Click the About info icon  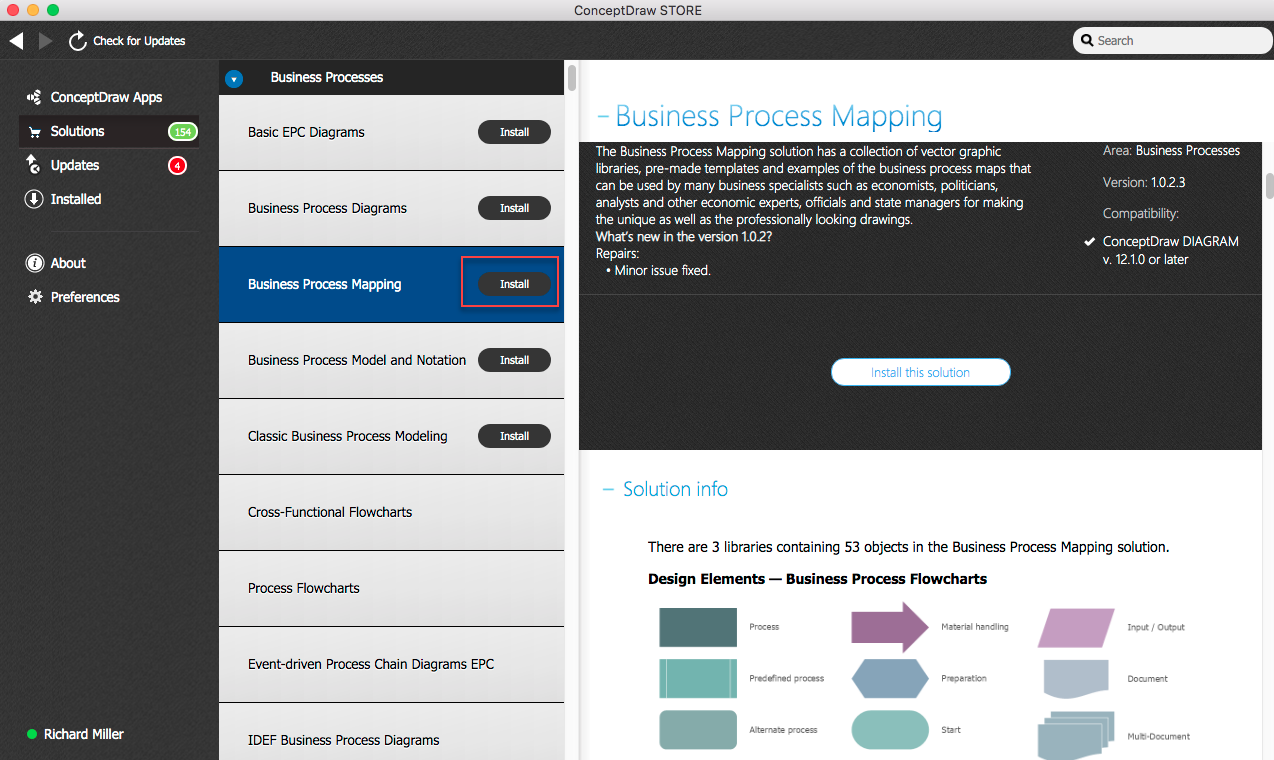click(x=34, y=263)
